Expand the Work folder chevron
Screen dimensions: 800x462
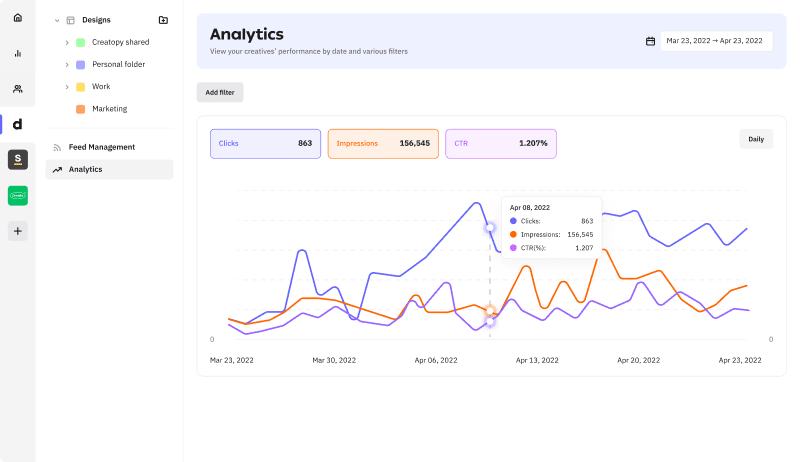pos(67,87)
